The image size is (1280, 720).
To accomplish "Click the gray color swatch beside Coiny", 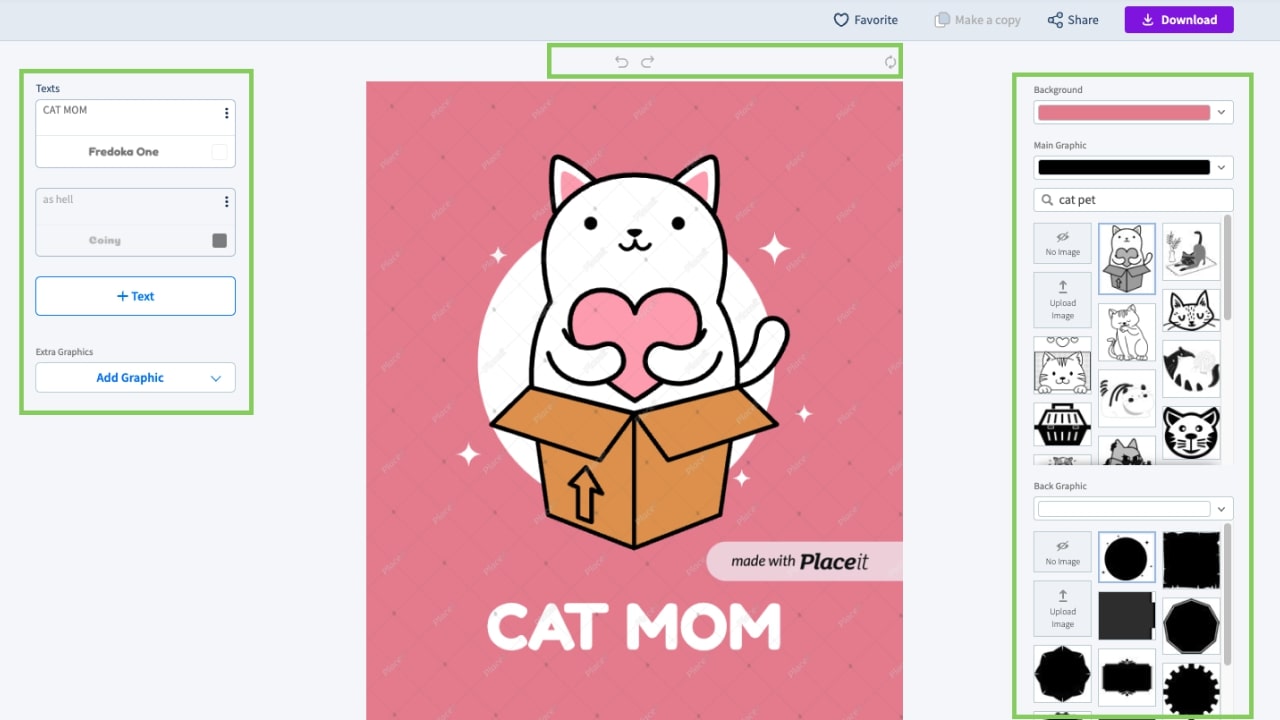I will coord(219,241).
